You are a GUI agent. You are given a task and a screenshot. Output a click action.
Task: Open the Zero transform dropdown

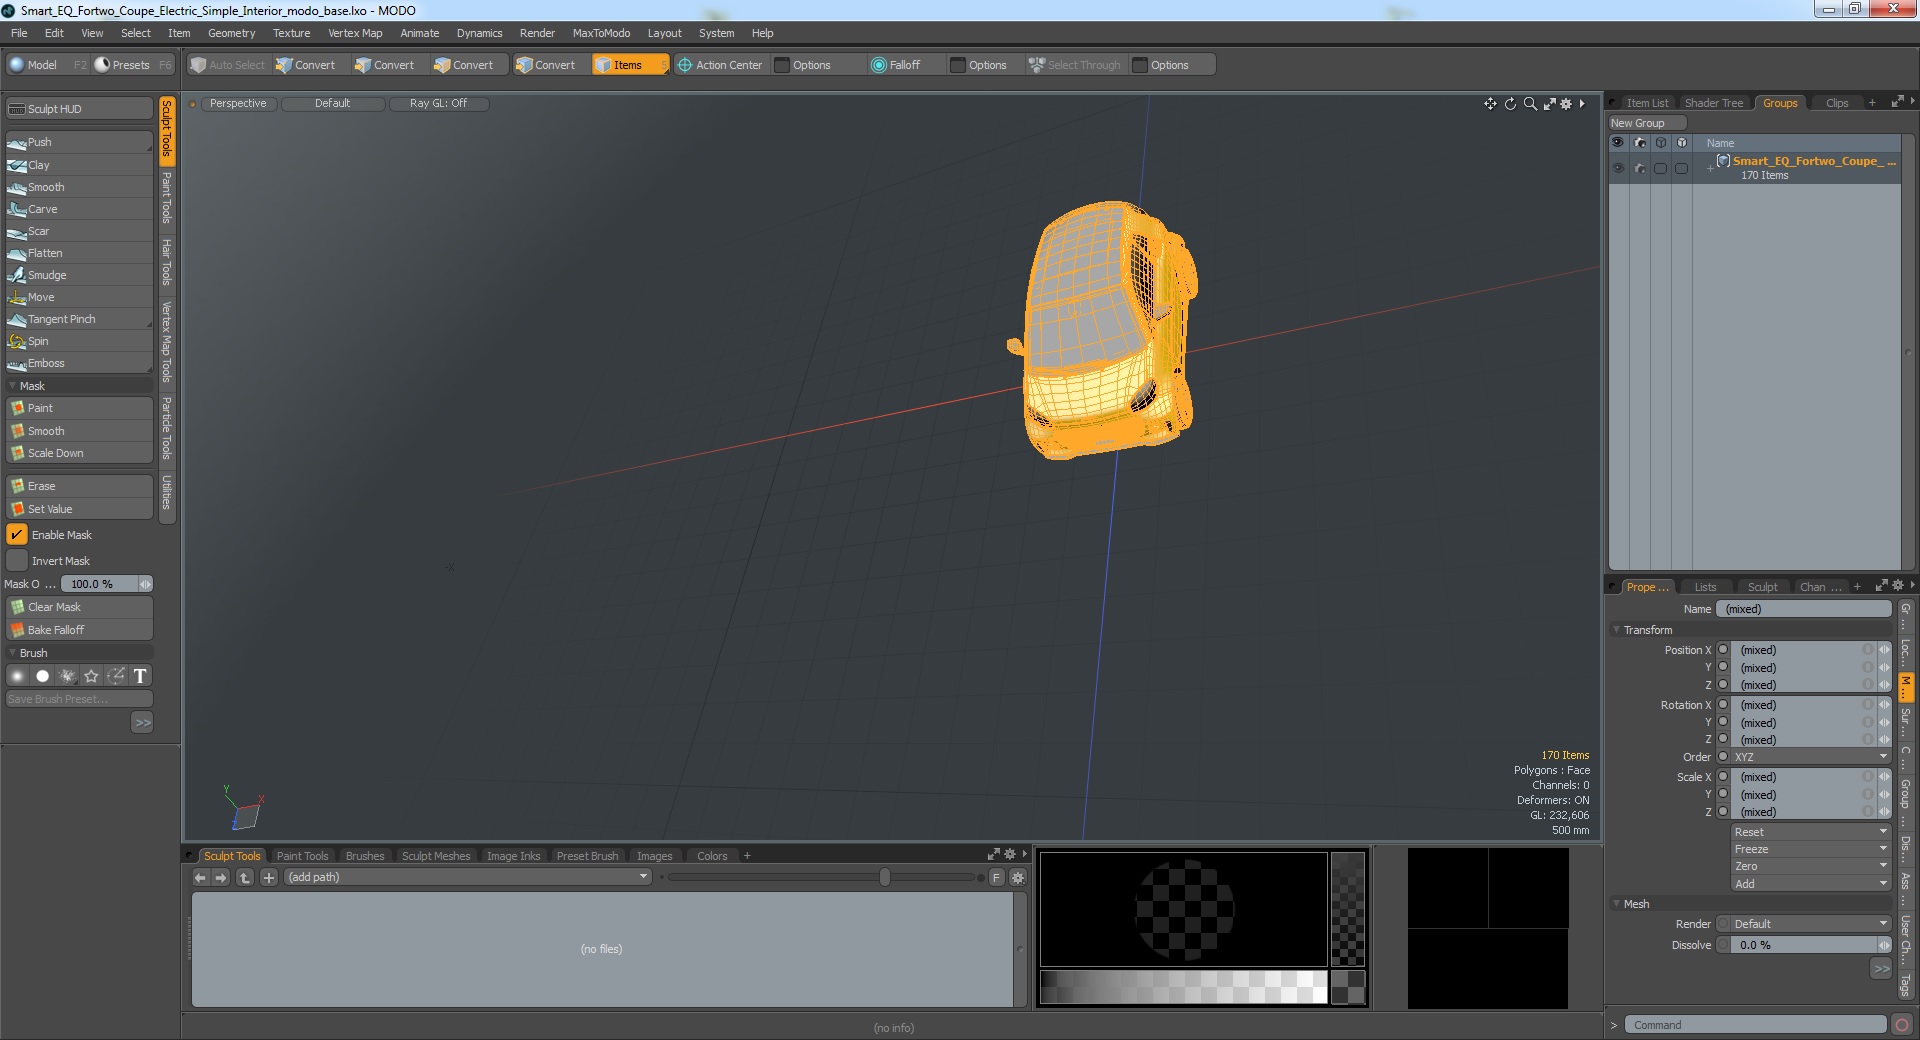click(x=1811, y=866)
